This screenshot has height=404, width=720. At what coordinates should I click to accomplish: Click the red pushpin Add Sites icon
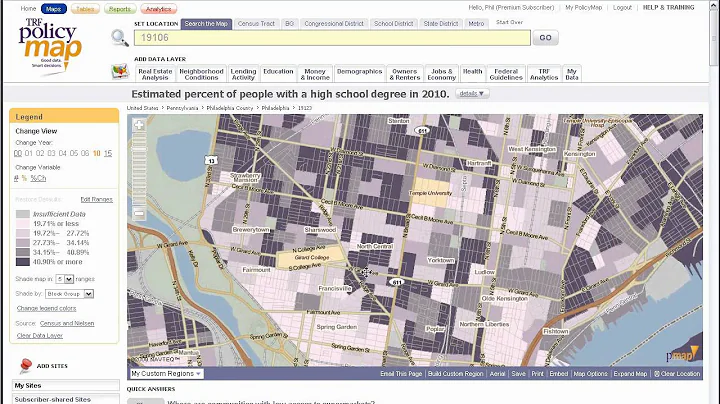tap(26, 366)
